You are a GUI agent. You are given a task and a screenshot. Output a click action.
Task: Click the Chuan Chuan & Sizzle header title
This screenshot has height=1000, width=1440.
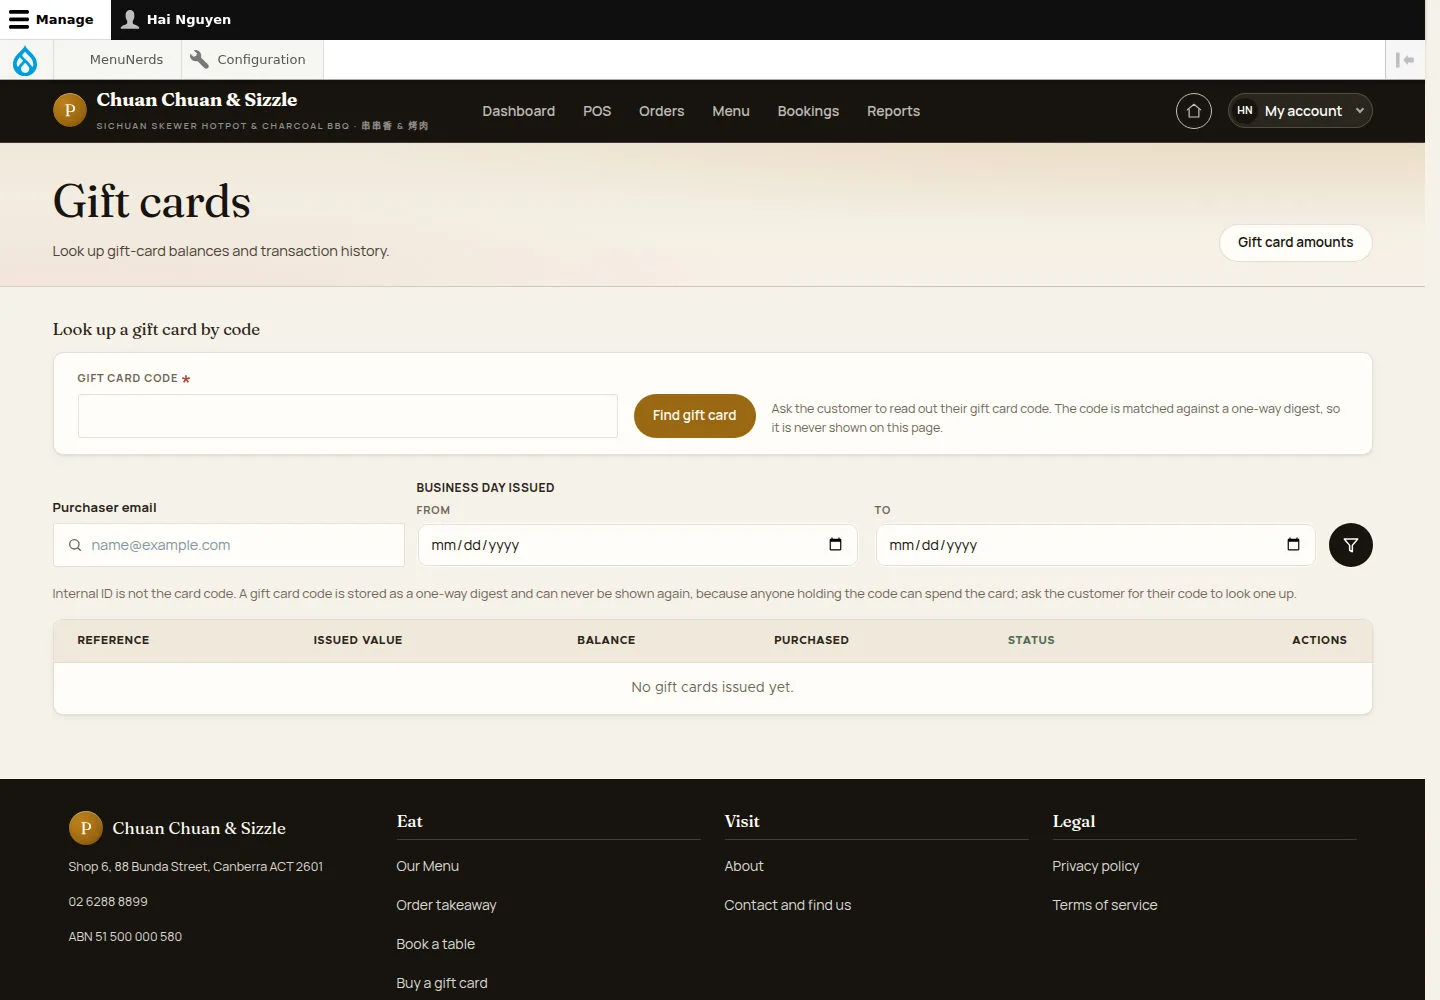(x=197, y=100)
